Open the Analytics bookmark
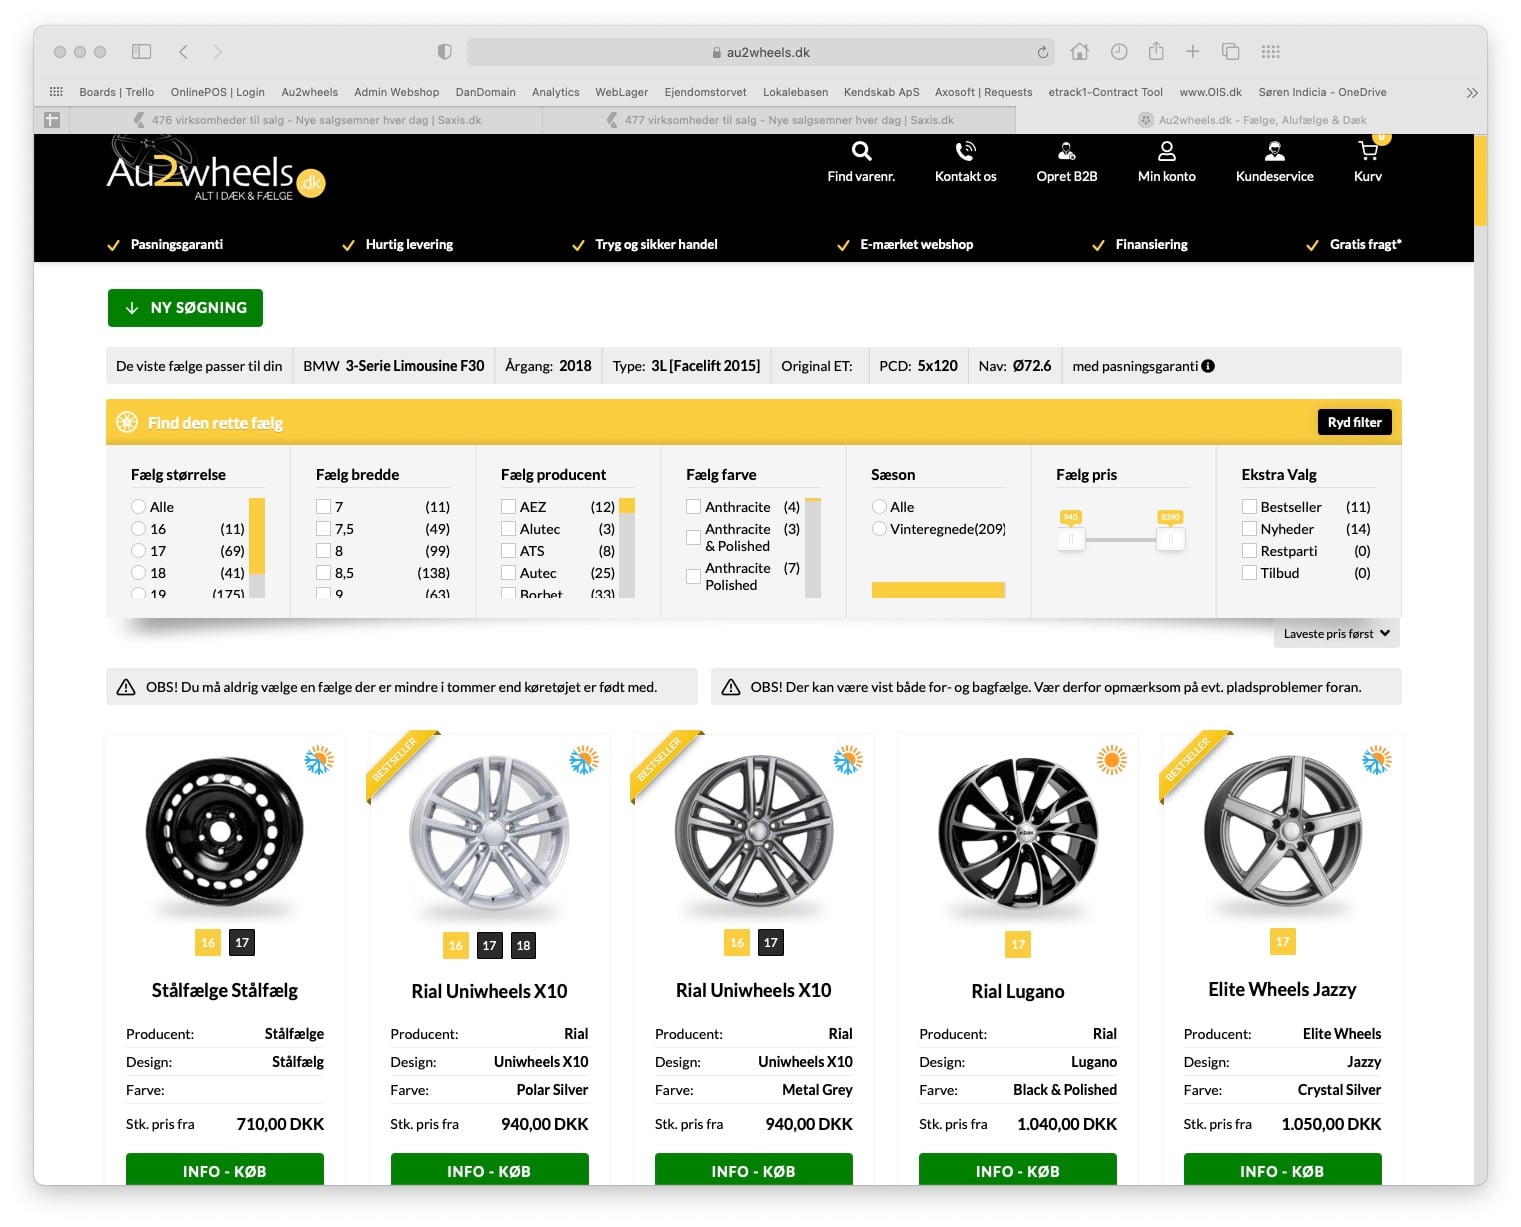Image resolution: width=1521 pixels, height=1227 pixels. [555, 92]
